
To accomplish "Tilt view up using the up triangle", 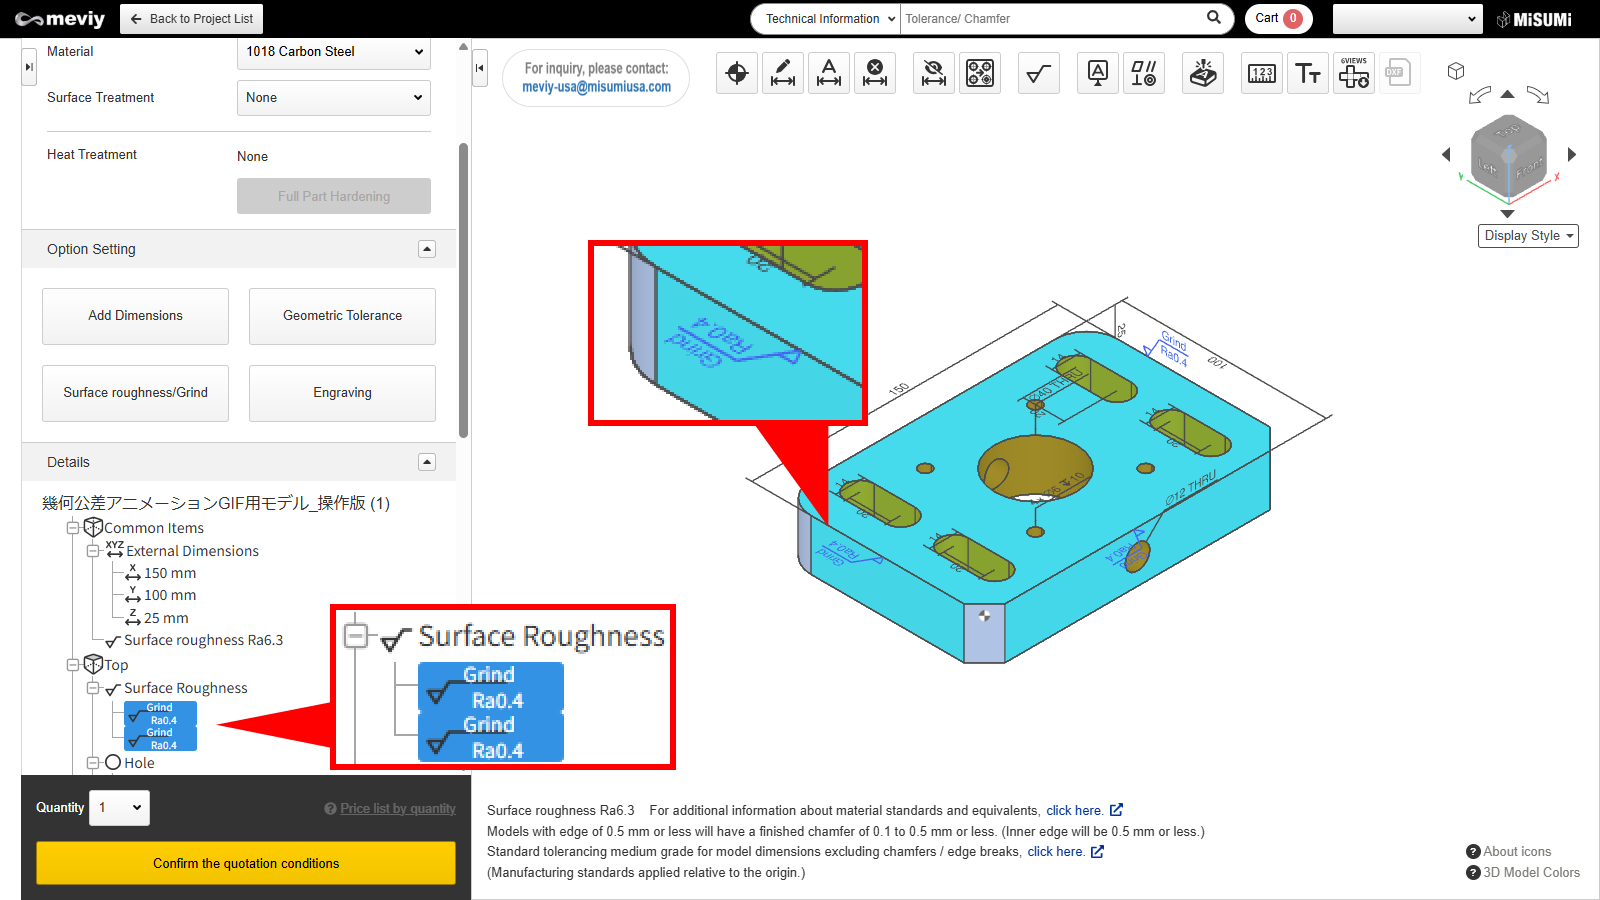I will pyautogui.click(x=1508, y=94).
